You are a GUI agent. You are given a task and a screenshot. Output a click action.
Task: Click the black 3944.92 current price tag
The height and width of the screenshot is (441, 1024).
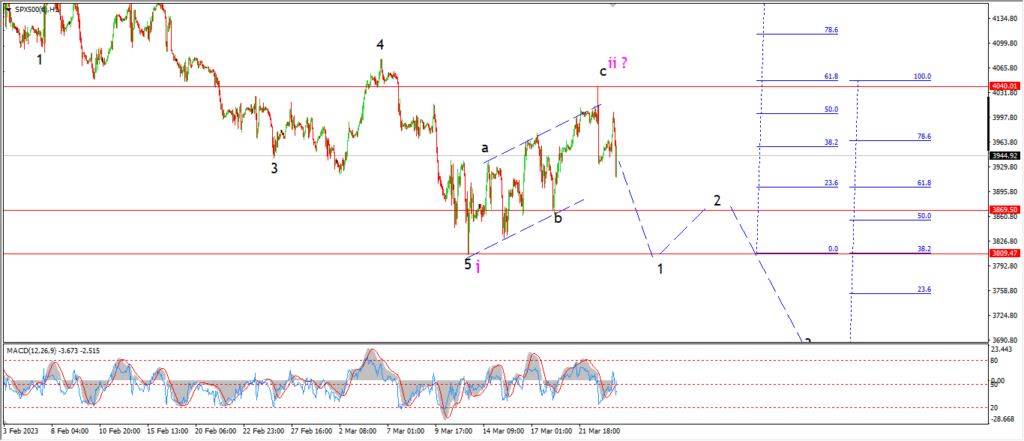(x=1004, y=155)
